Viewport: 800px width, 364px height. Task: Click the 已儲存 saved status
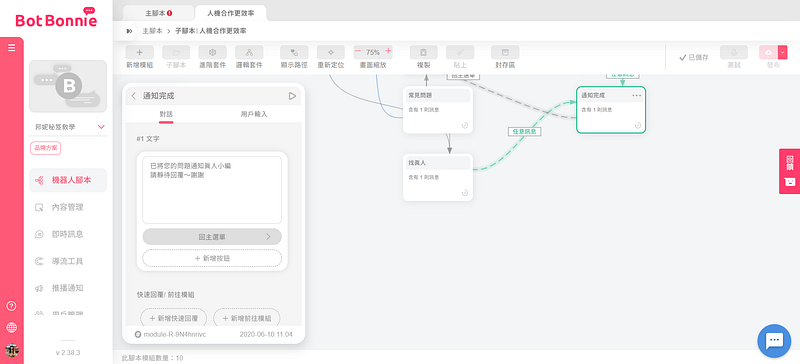pyautogui.click(x=694, y=58)
